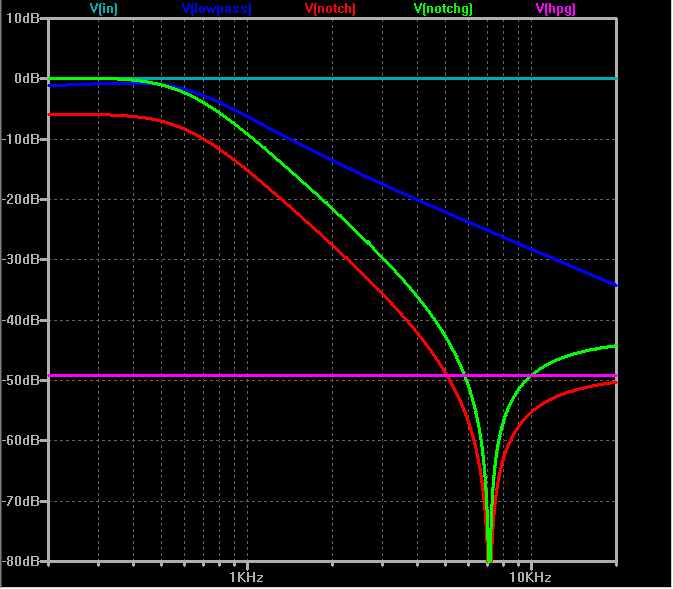This screenshot has width=674, height=589.
Task: Select the V(notchg) trace label
Action: [x=443, y=8]
